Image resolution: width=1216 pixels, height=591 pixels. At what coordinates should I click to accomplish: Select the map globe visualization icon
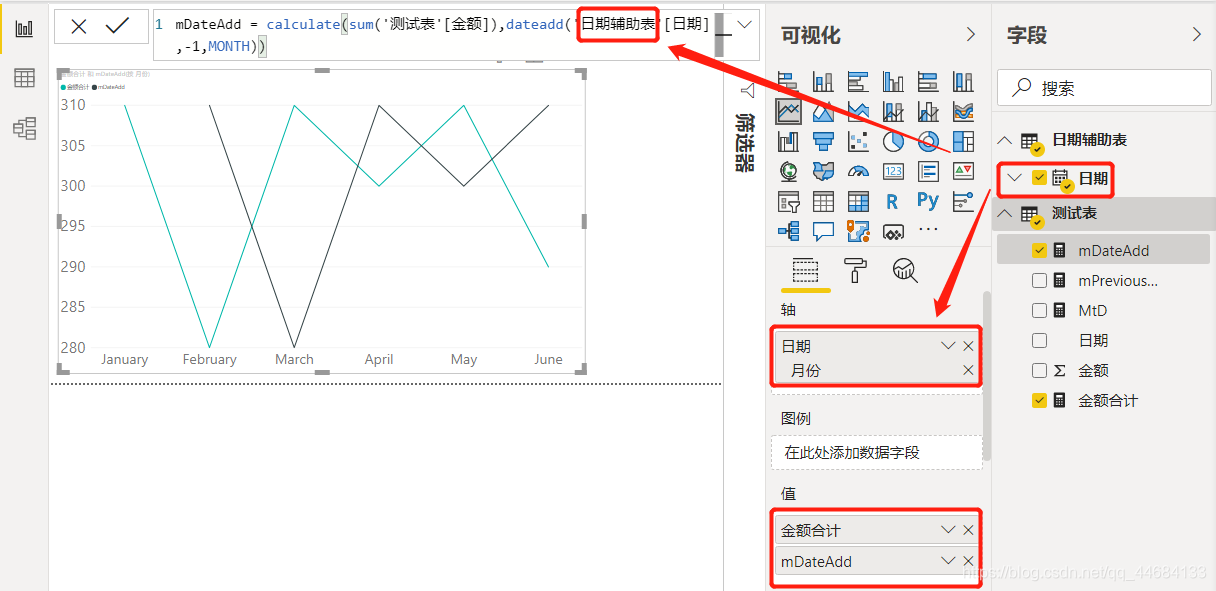[x=787, y=172]
